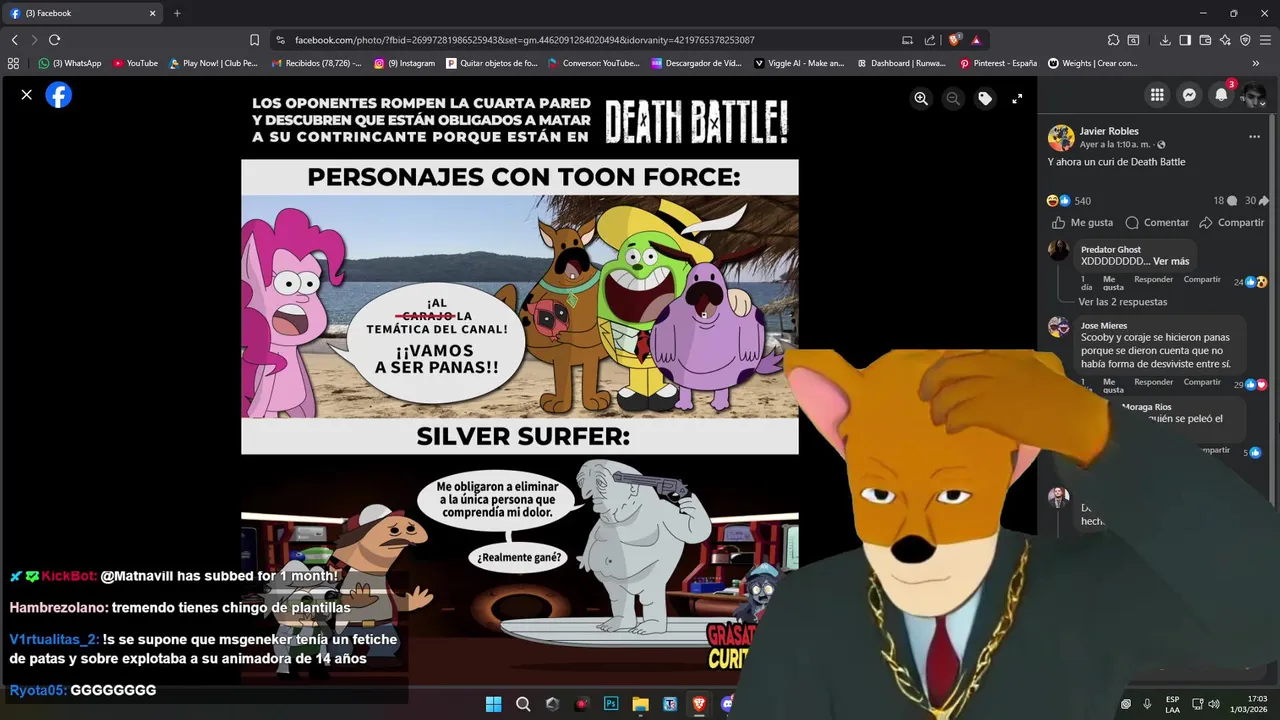Screen dimensions: 1280x720
Task: Open Javier Robles avatar picture
Action: pyautogui.click(x=1060, y=138)
